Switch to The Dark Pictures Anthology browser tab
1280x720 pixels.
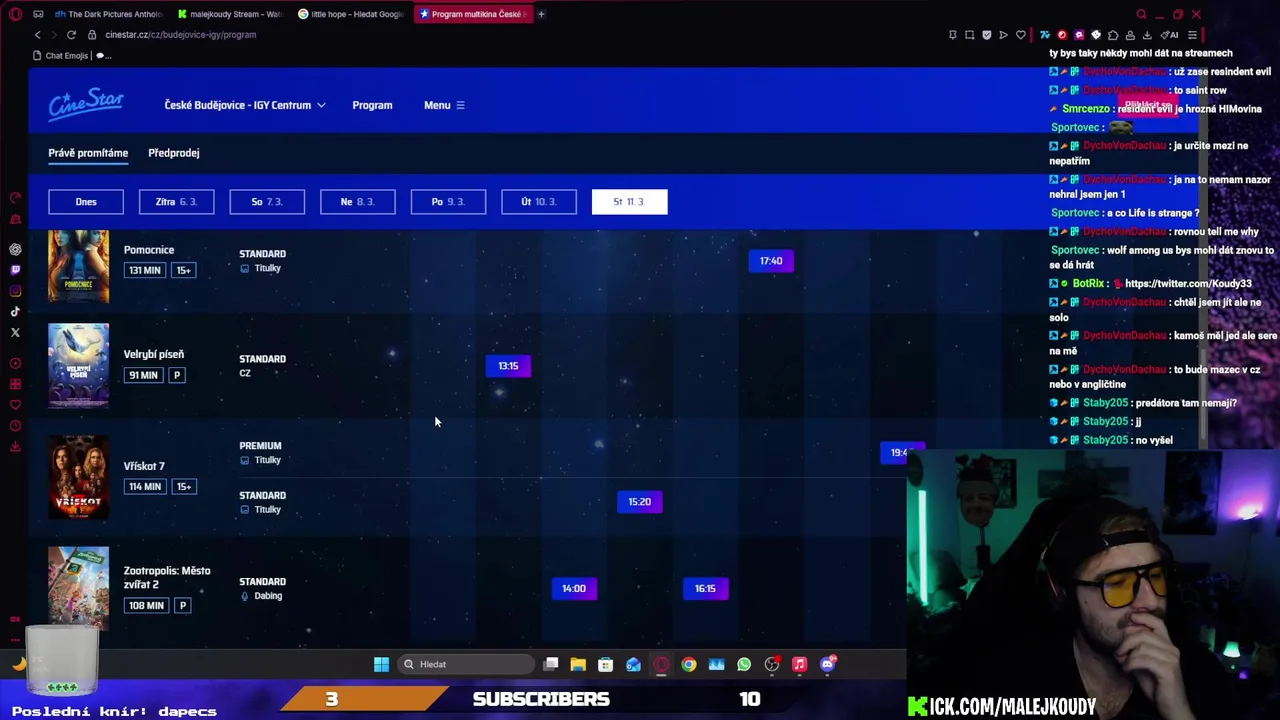pyautogui.click(x=108, y=14)
